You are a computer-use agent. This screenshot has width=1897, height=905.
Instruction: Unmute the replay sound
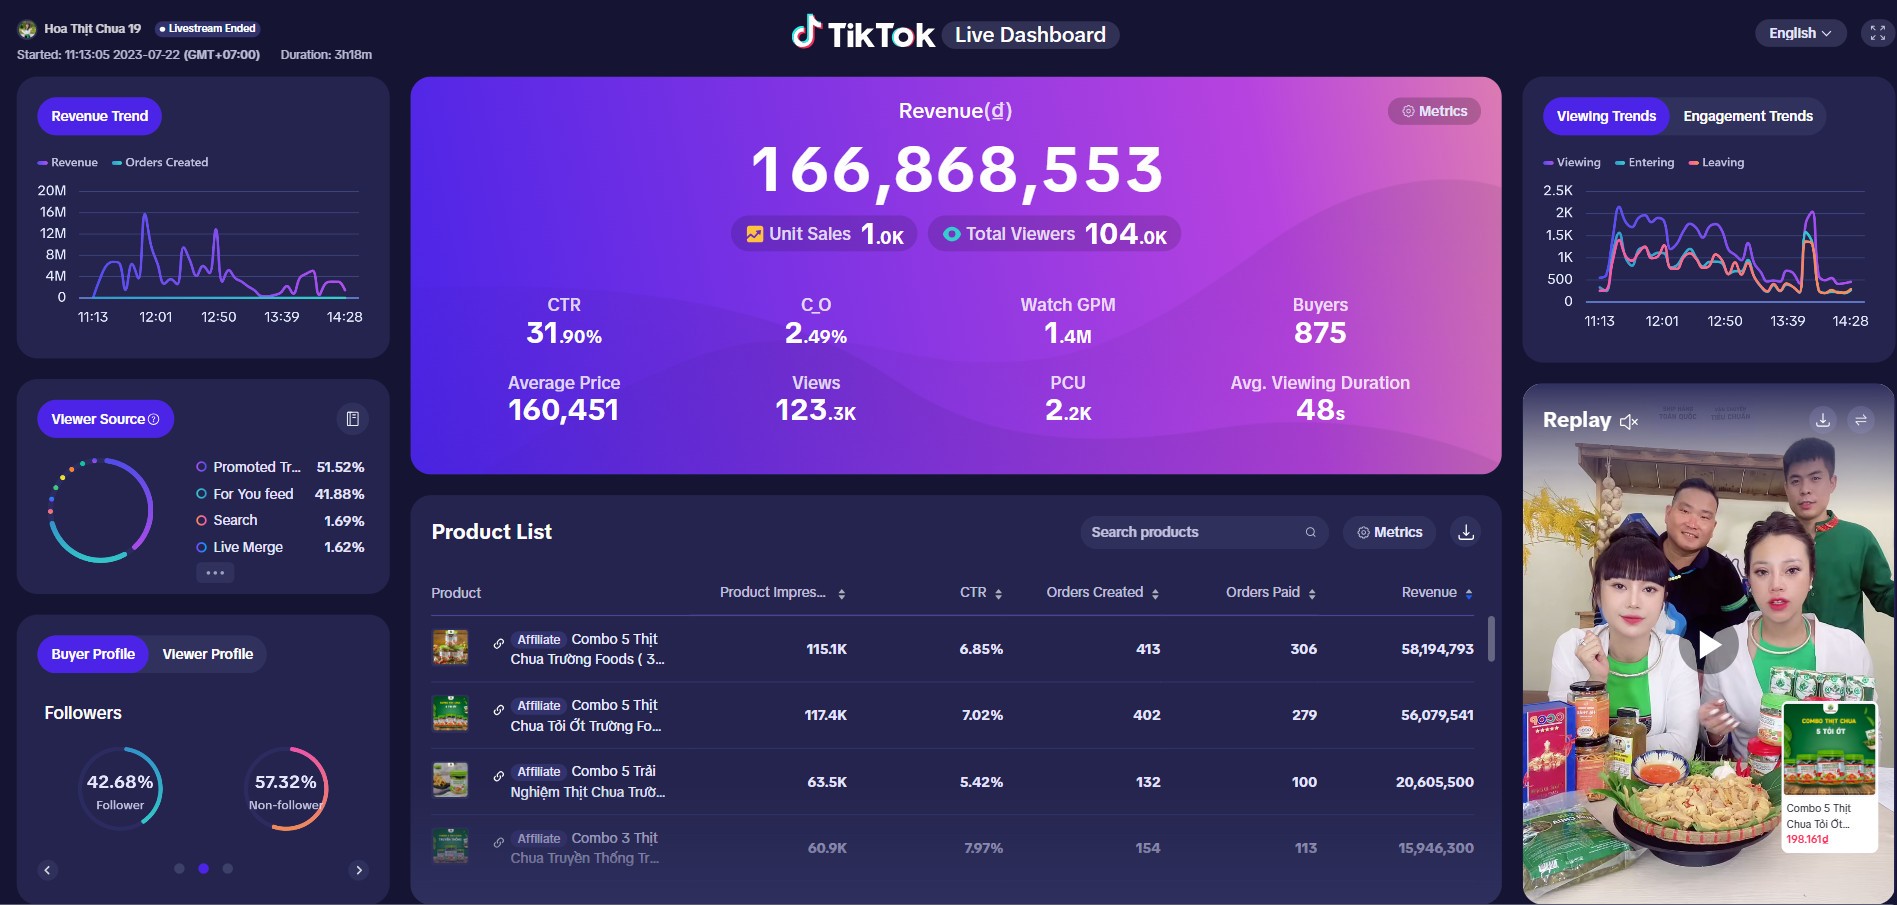1629,422
